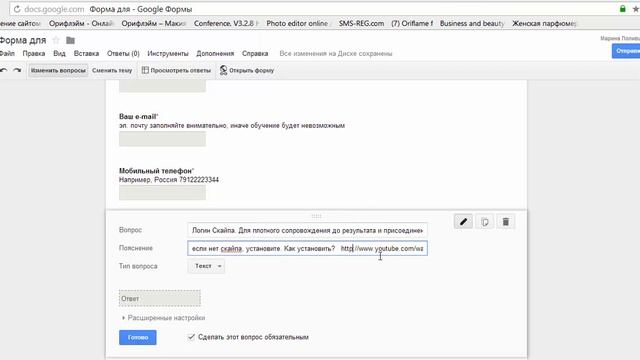The image size is (640, 360).
Task: Click 'Изменить вопросы' toolbar button
Action: [x=58, y=70]
